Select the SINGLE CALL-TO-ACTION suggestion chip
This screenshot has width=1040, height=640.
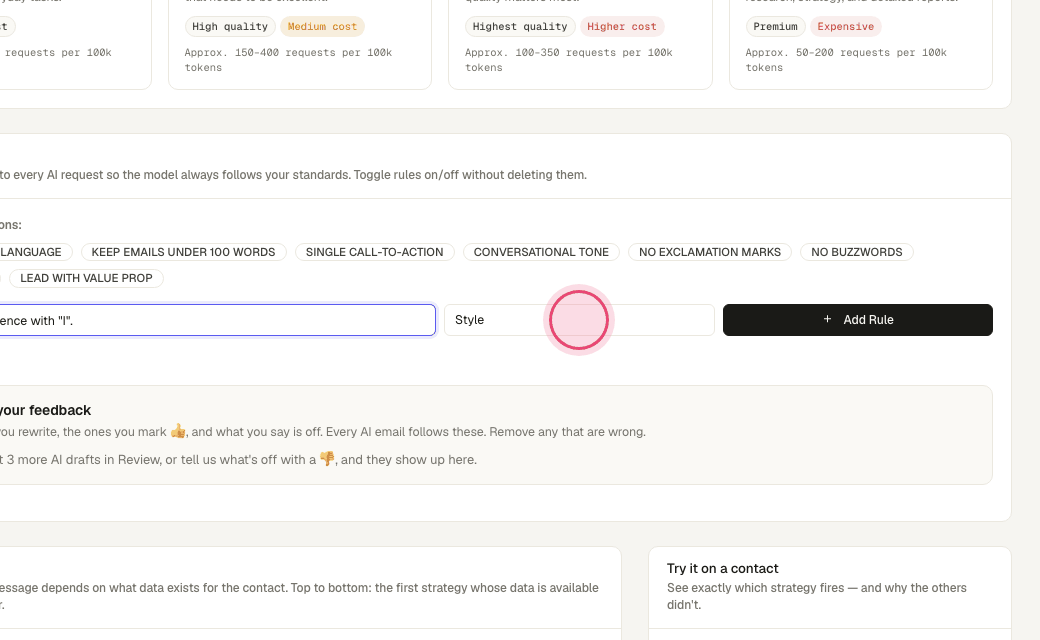375,252
